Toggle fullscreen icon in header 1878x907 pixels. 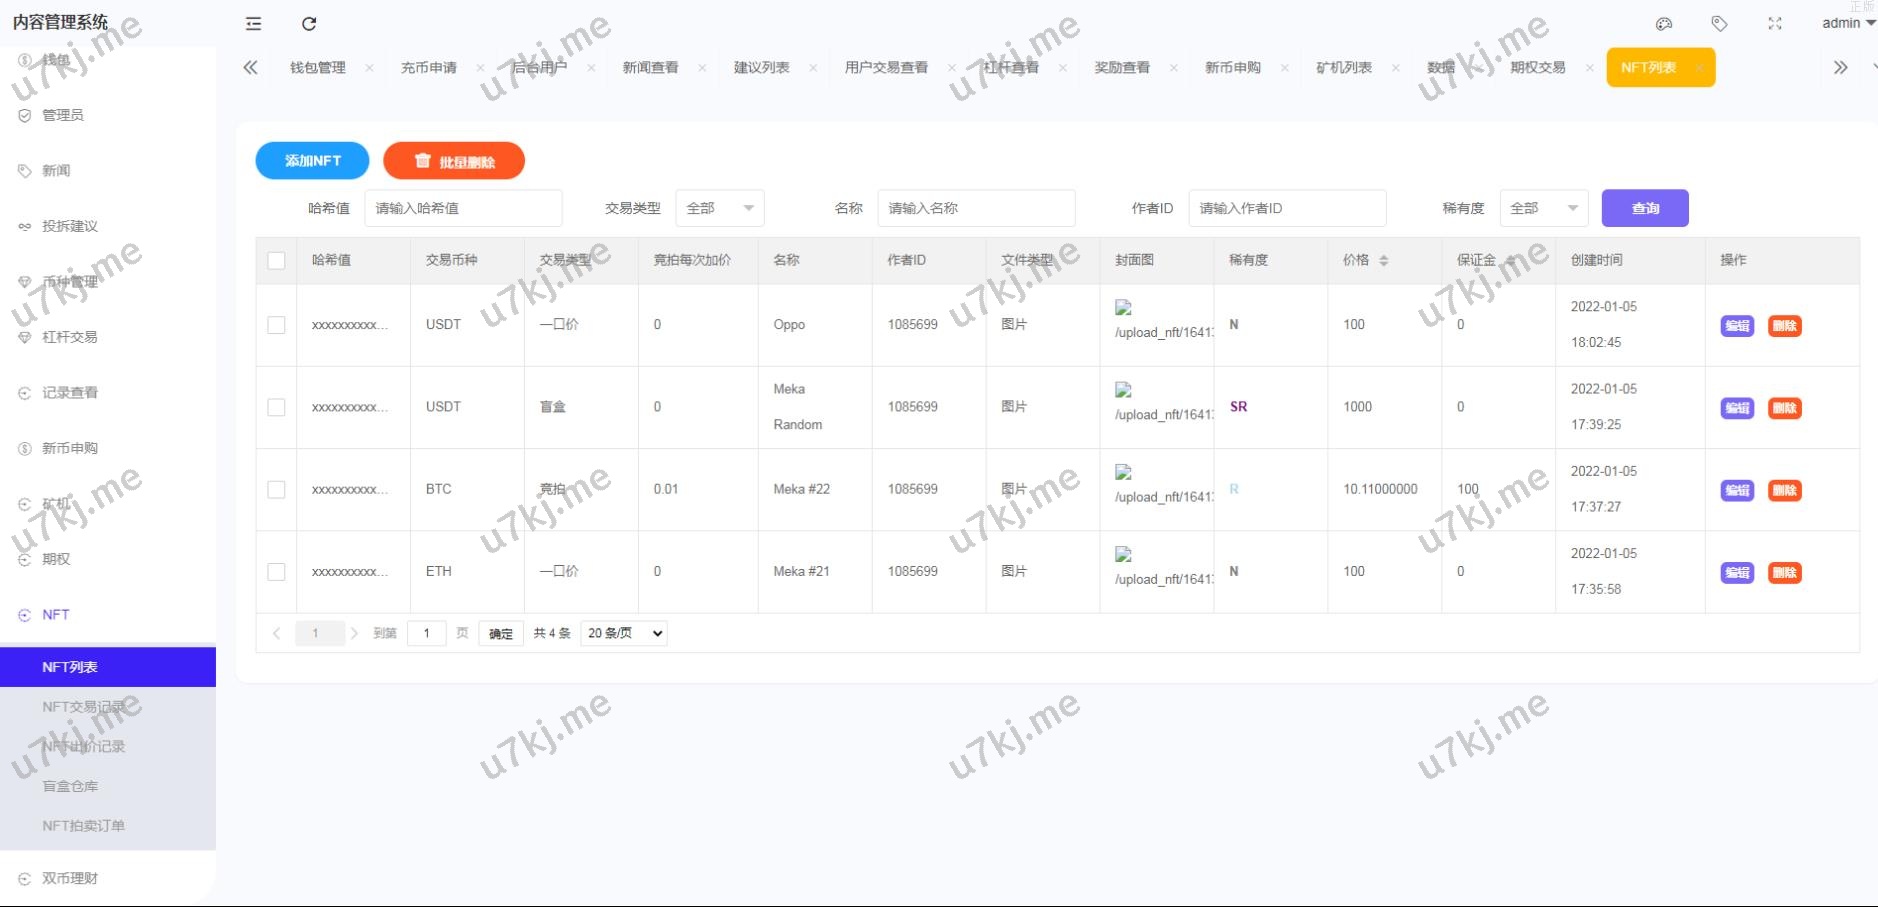click(1775, 24)
